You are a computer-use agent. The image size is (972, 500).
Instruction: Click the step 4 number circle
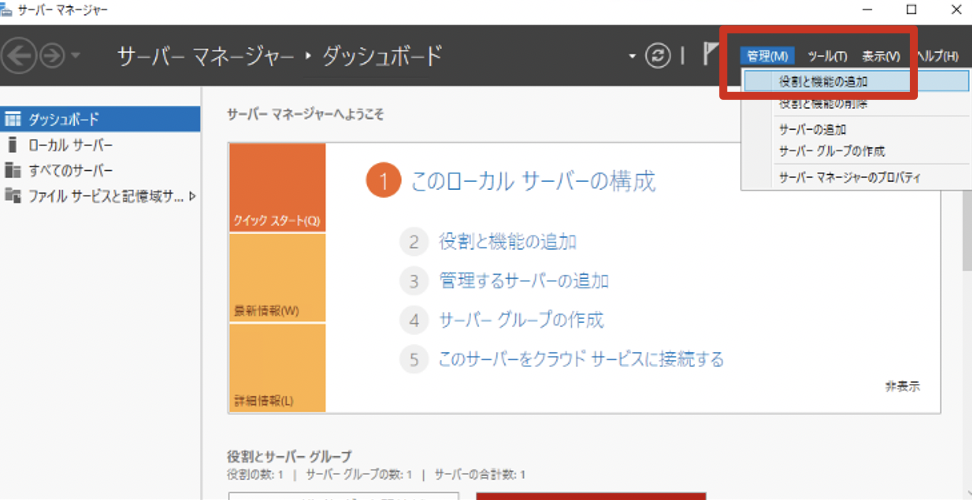pyautogui.click(x=414, y=320)
